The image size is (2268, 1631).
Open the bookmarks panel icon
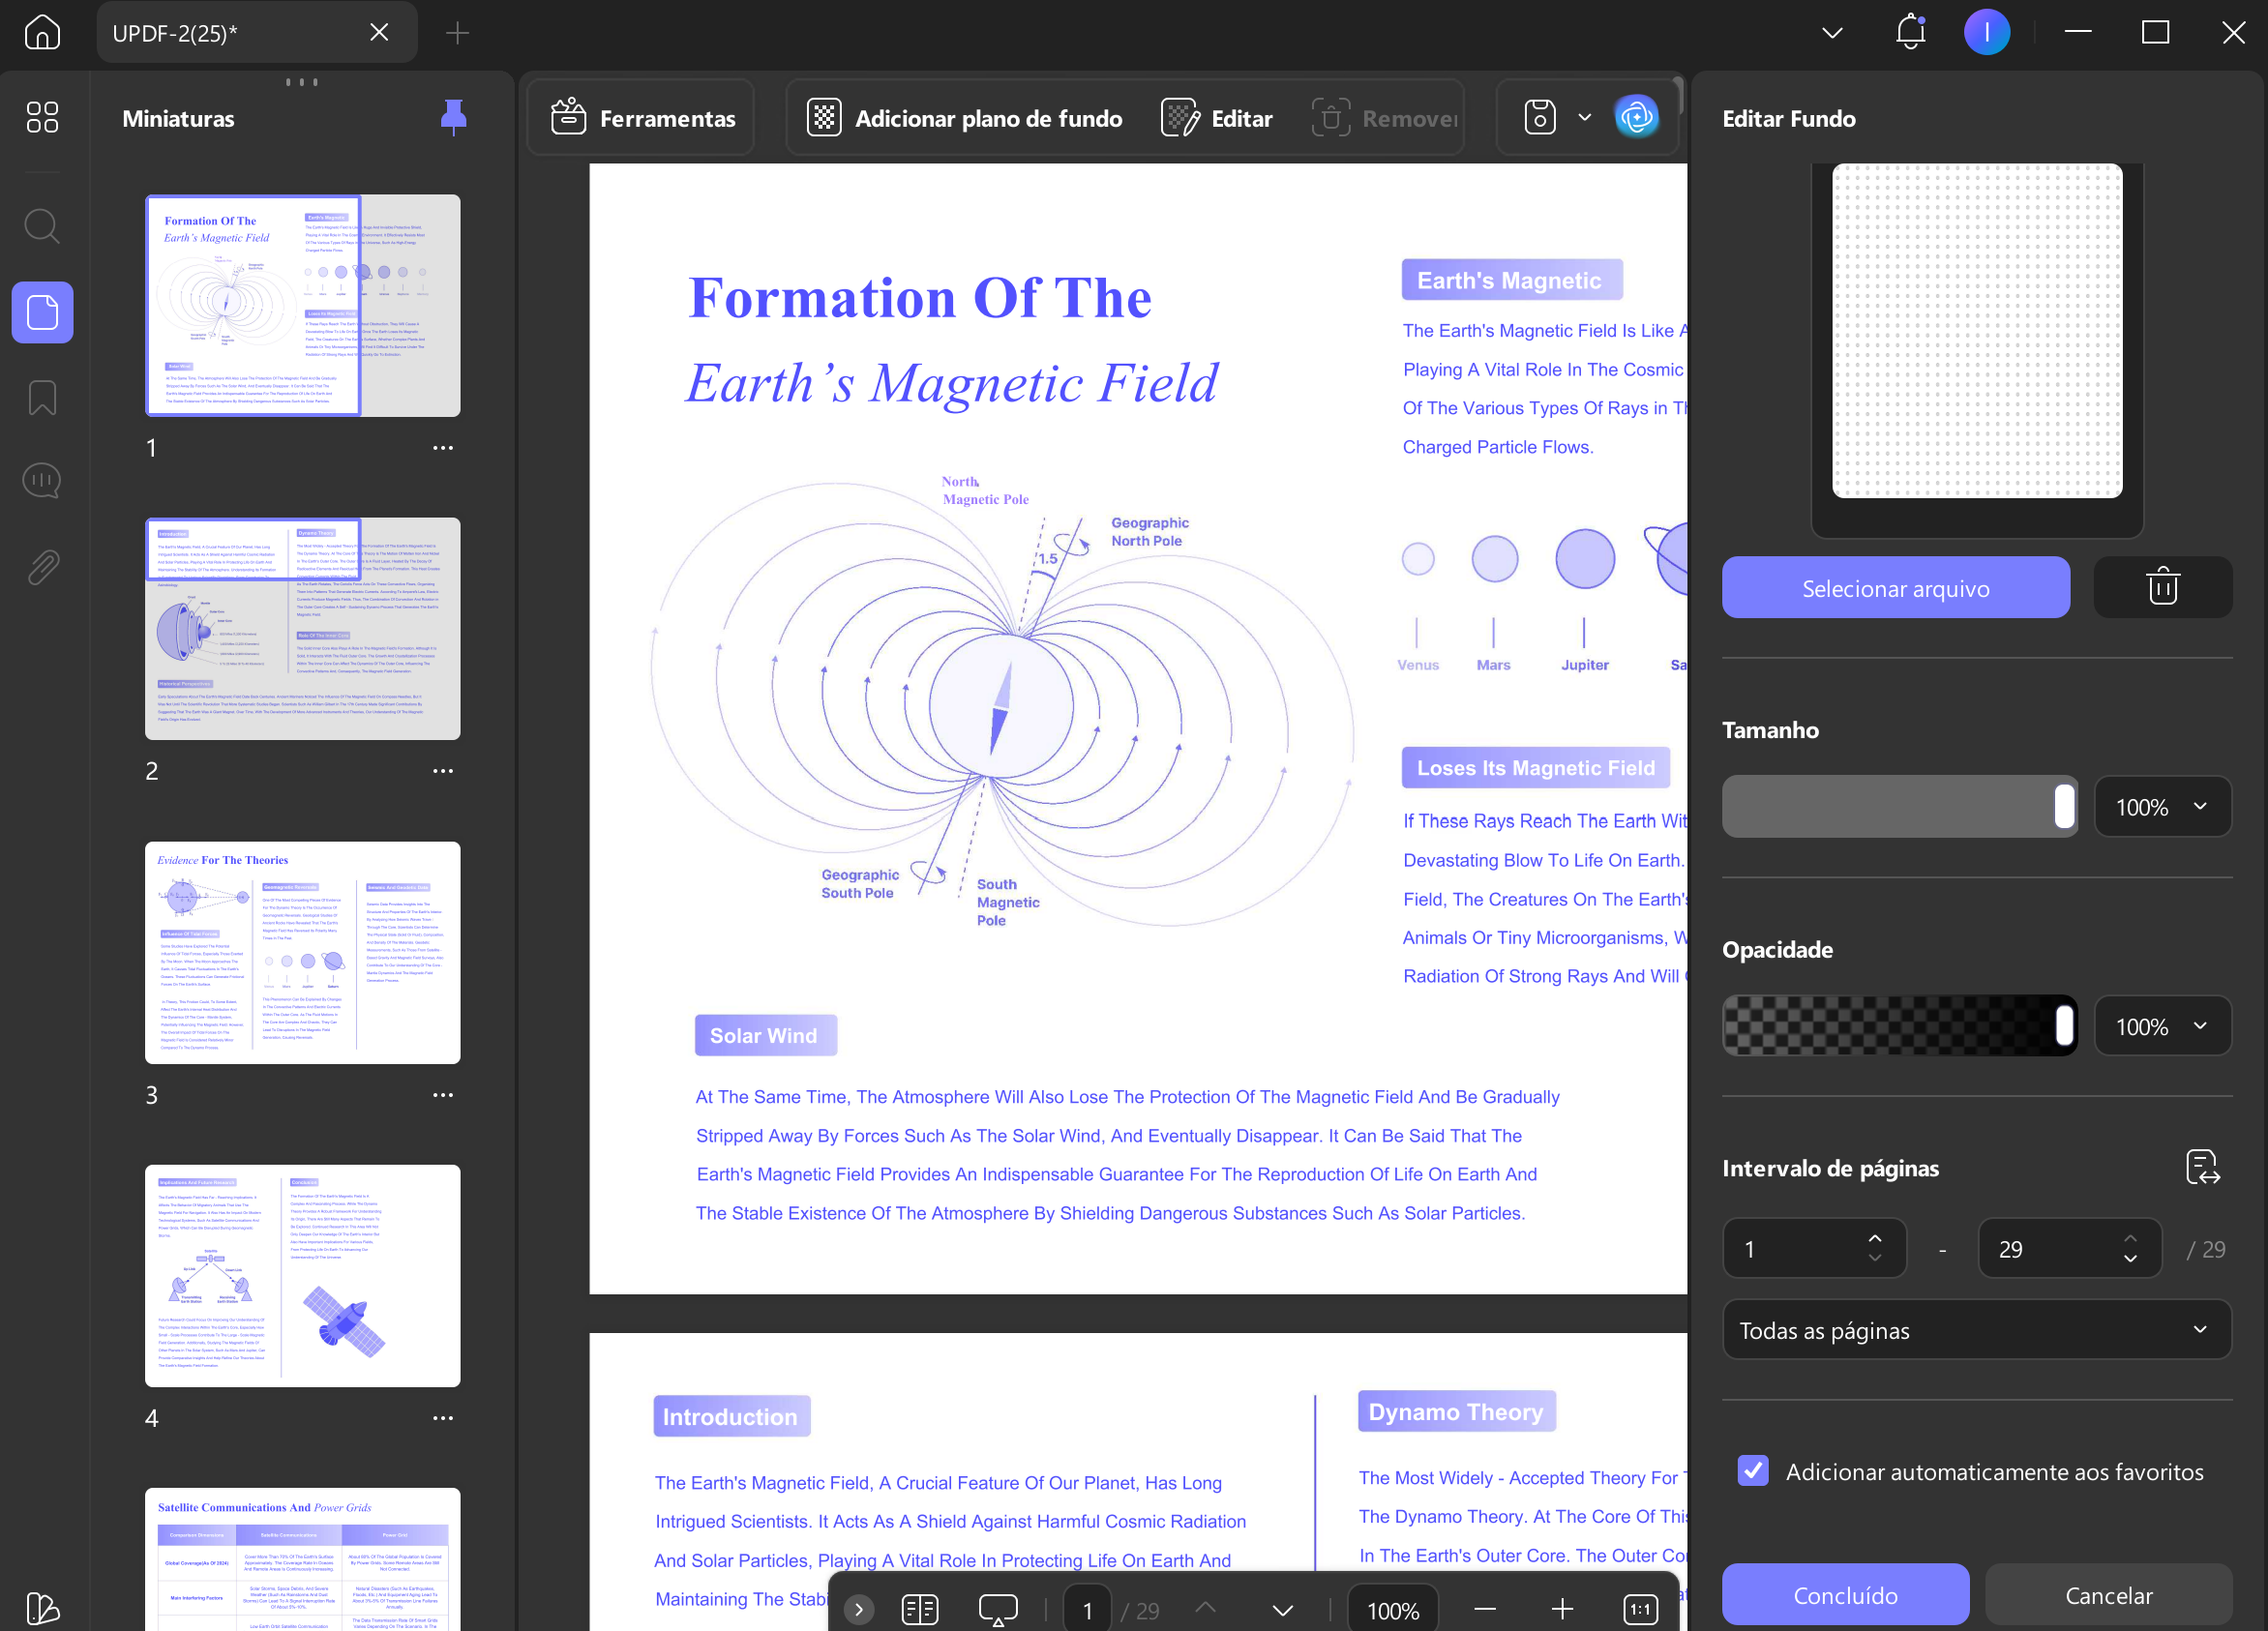pos(42,398)
